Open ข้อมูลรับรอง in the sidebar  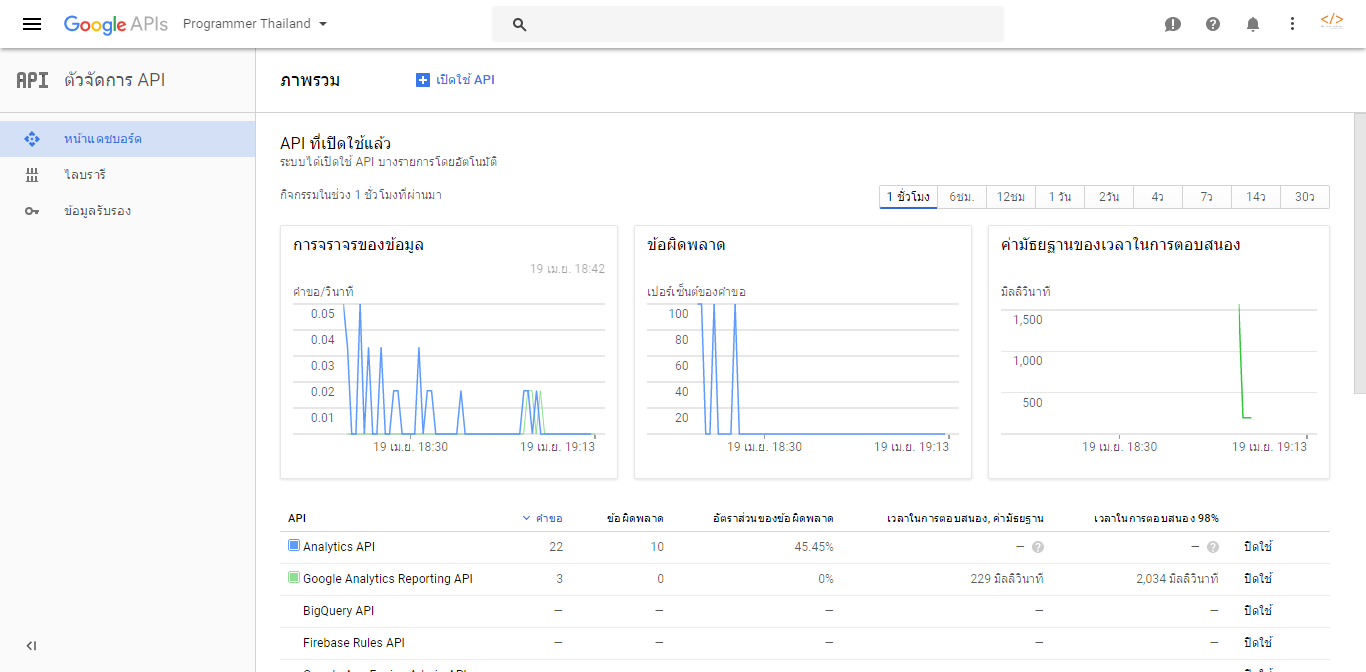tap(128, 211)
